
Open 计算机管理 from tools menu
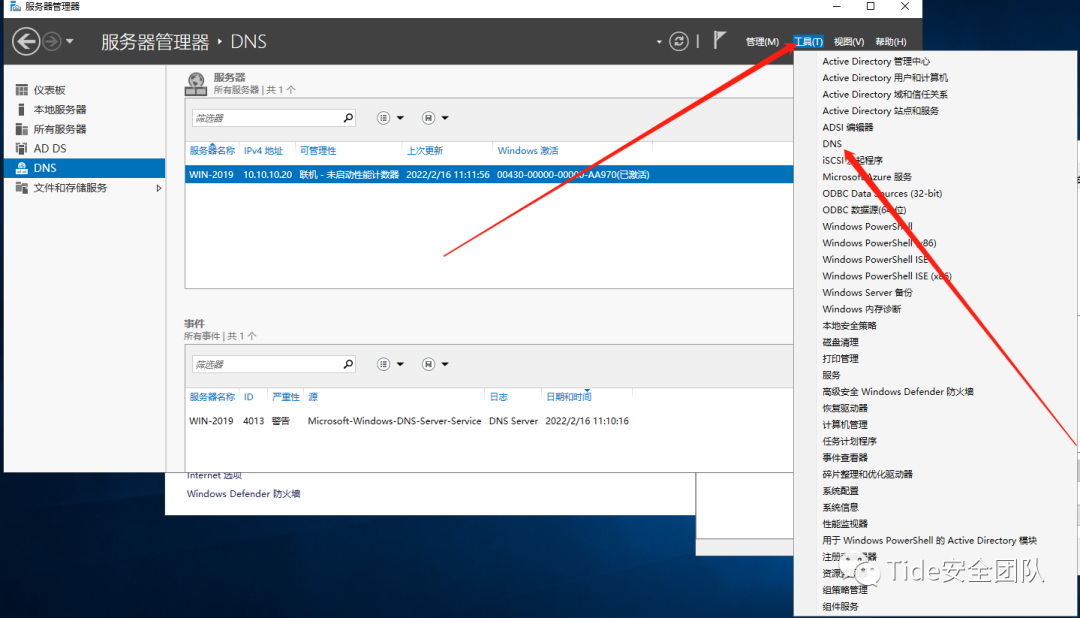pos(844,425)
